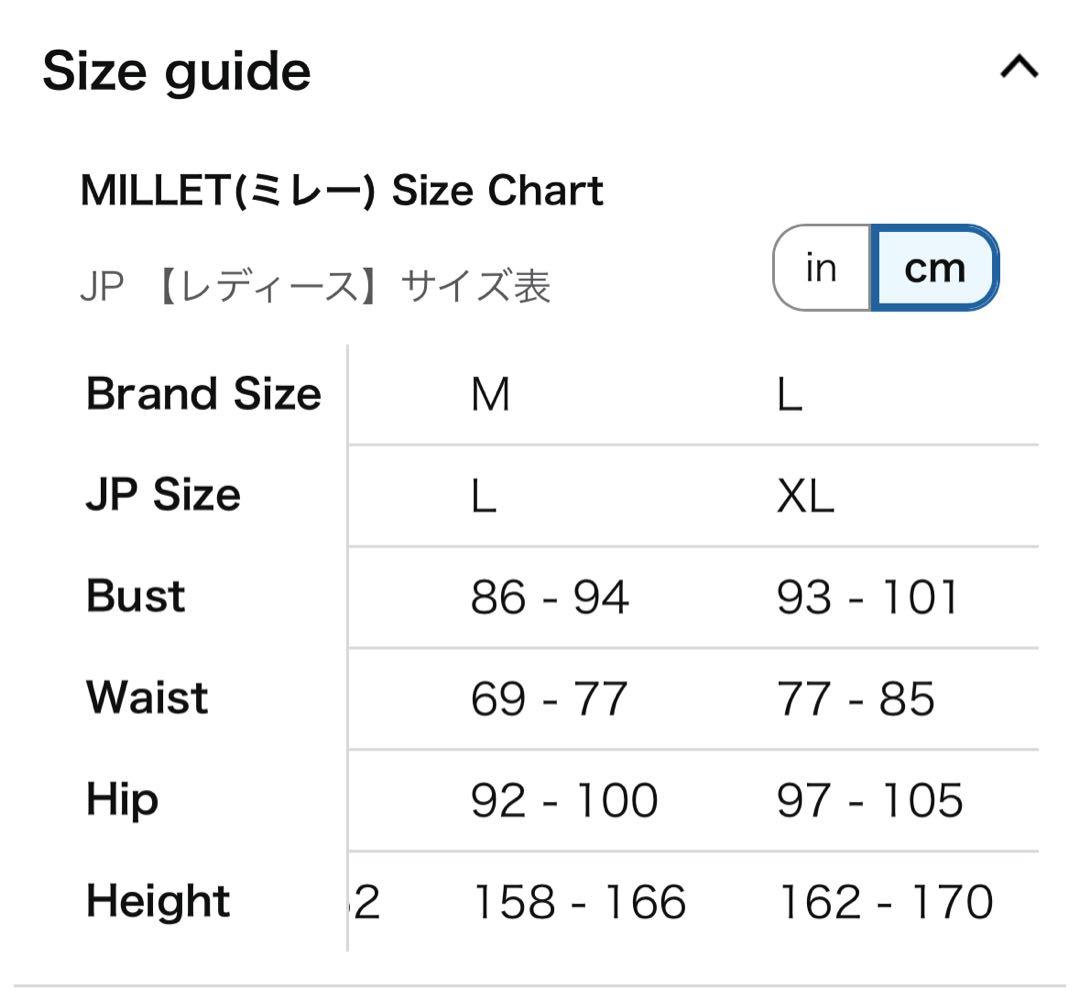Click the Size guide heading

[177, 72]
